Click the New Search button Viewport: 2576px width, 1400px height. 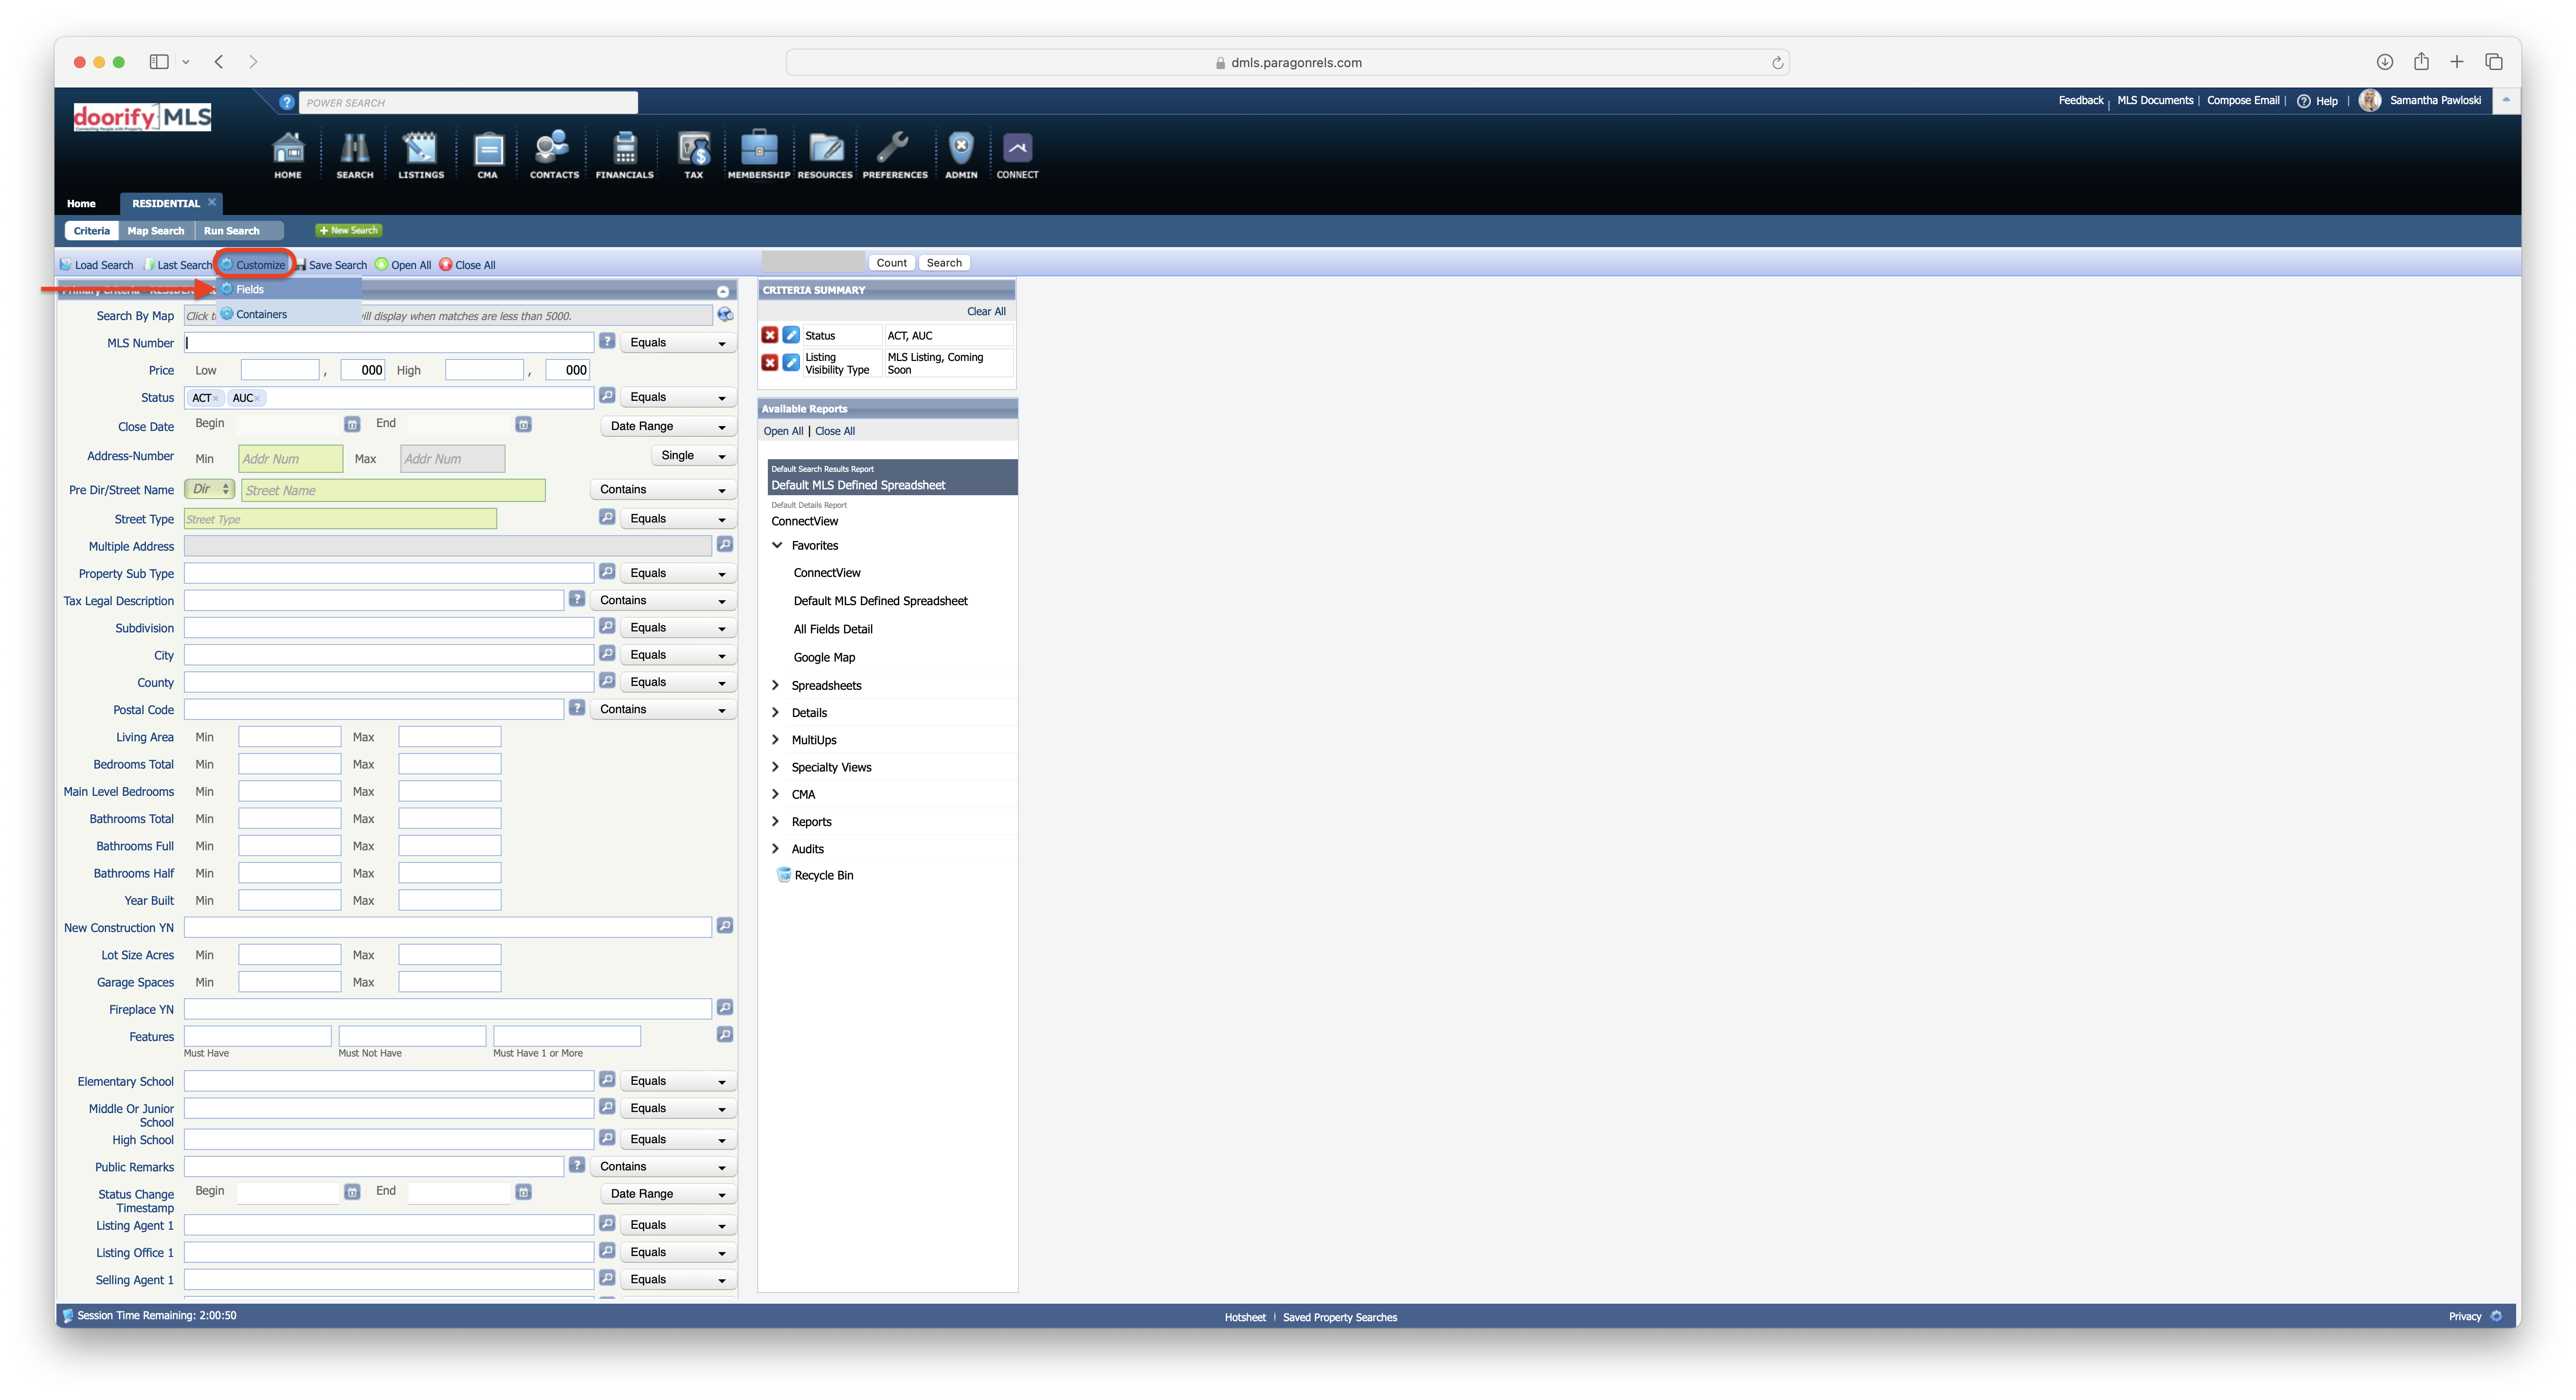click(x=349, y=231)
